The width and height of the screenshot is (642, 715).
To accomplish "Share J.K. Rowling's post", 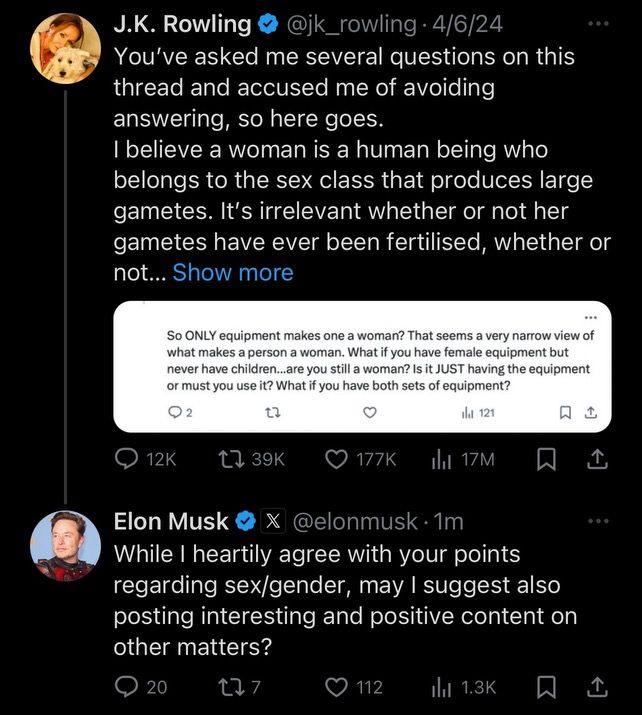I will pos(597,459).
